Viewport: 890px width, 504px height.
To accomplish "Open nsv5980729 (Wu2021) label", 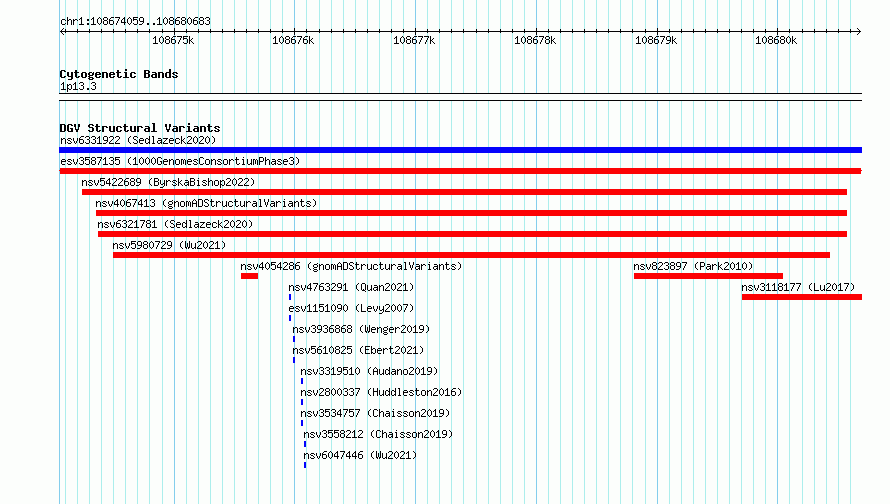I will [x=169, y=245].
